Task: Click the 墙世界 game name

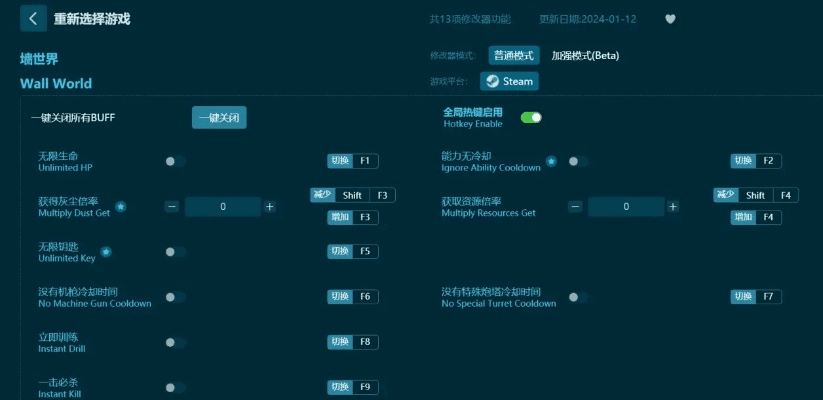Action: [39, 59]
